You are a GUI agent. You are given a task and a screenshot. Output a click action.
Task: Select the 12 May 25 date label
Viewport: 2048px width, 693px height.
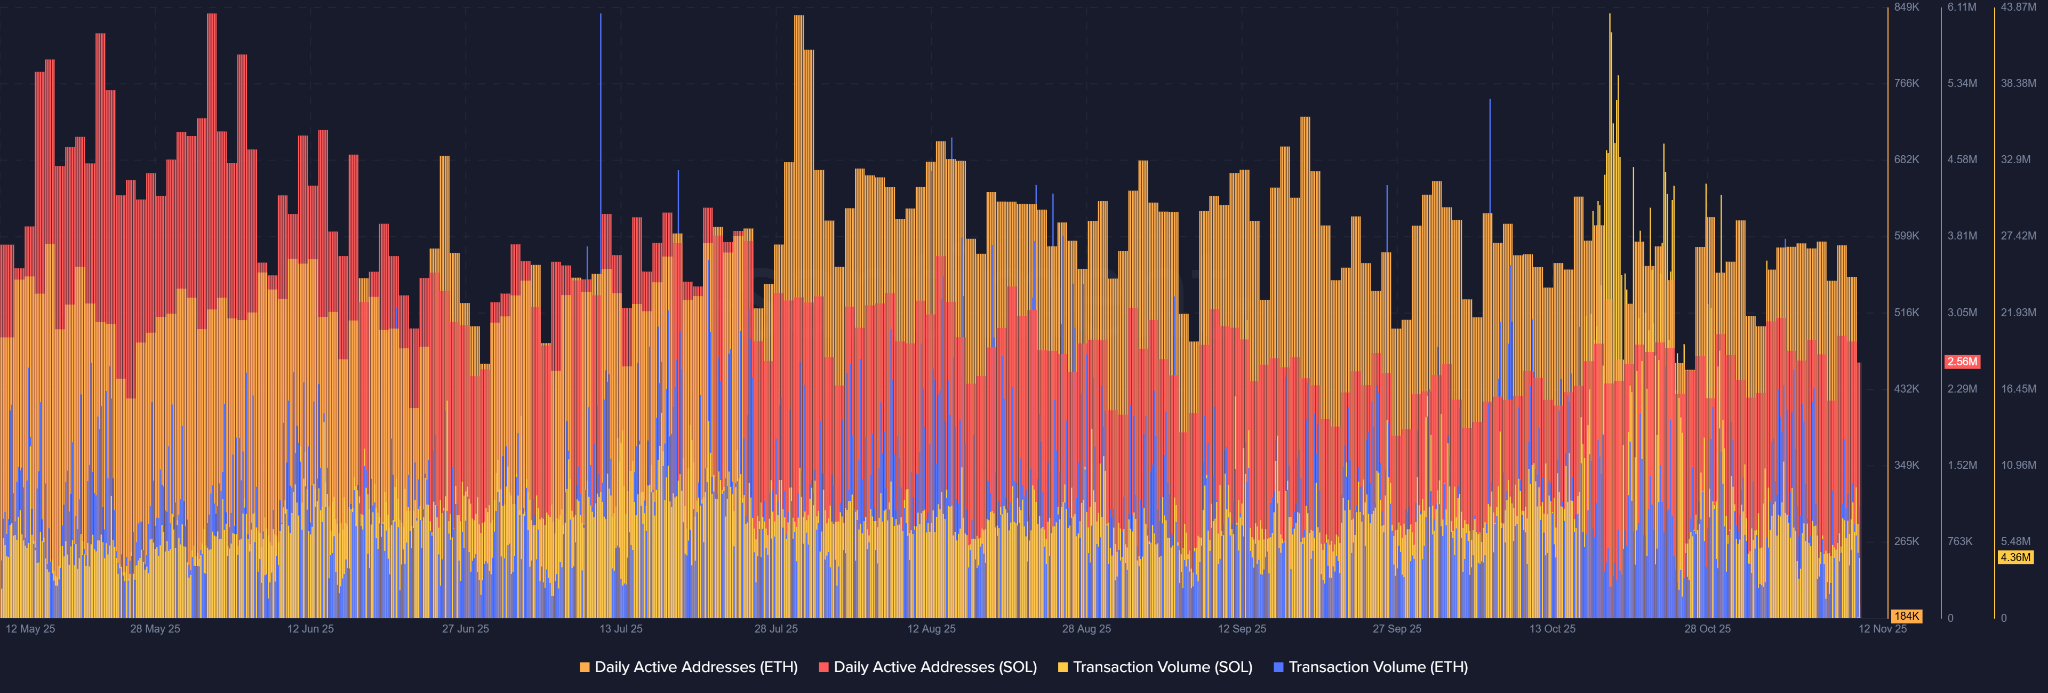point(31,629)
